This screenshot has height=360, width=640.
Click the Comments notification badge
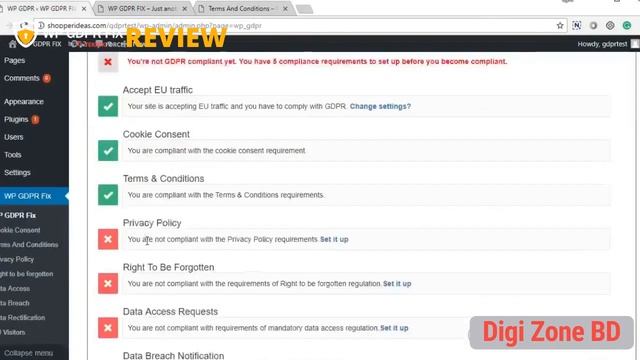click(x=47, y=78)
